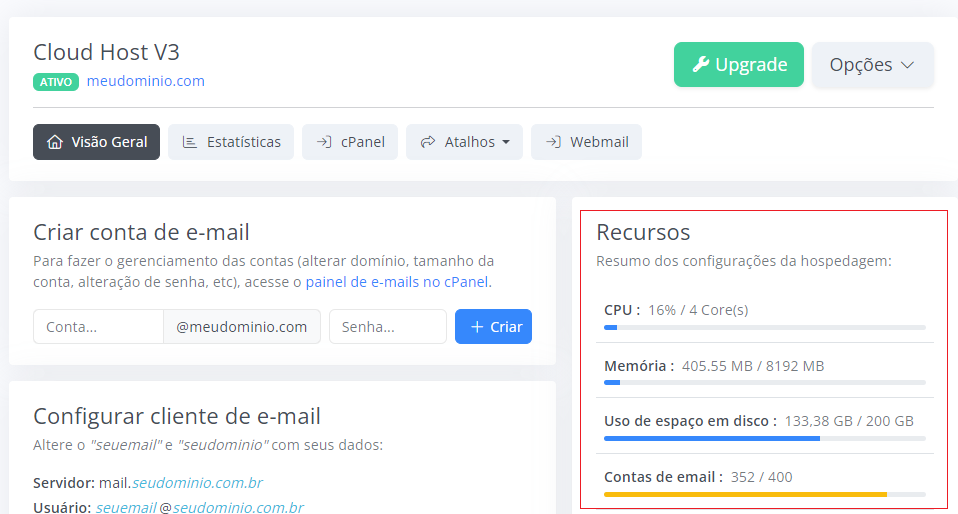The image size is (958, 514).
Task: Click the chart icon beside Estatísticas
Action: (190, 142)
